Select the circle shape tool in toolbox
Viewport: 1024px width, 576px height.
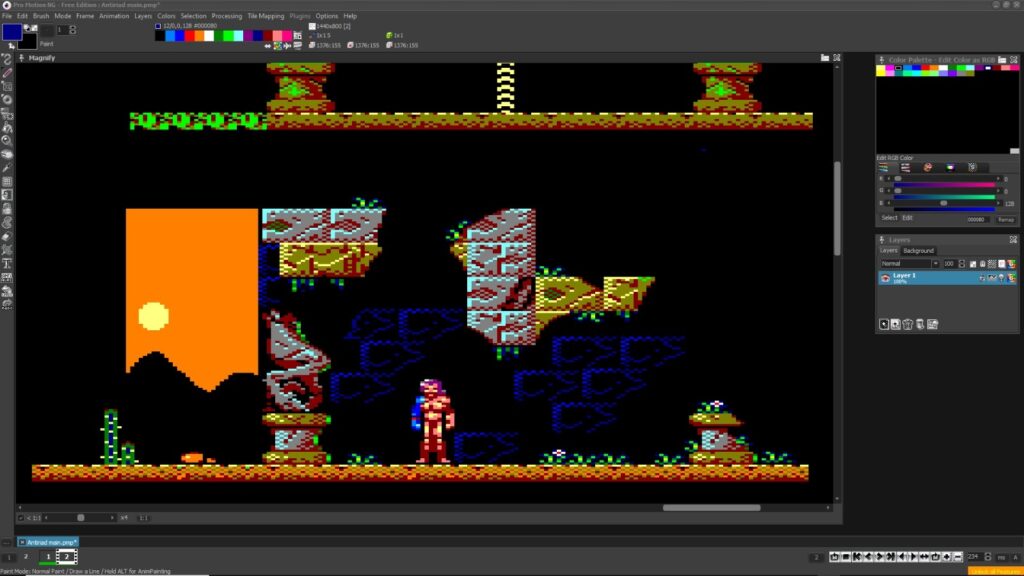click(x=7, y=100)
